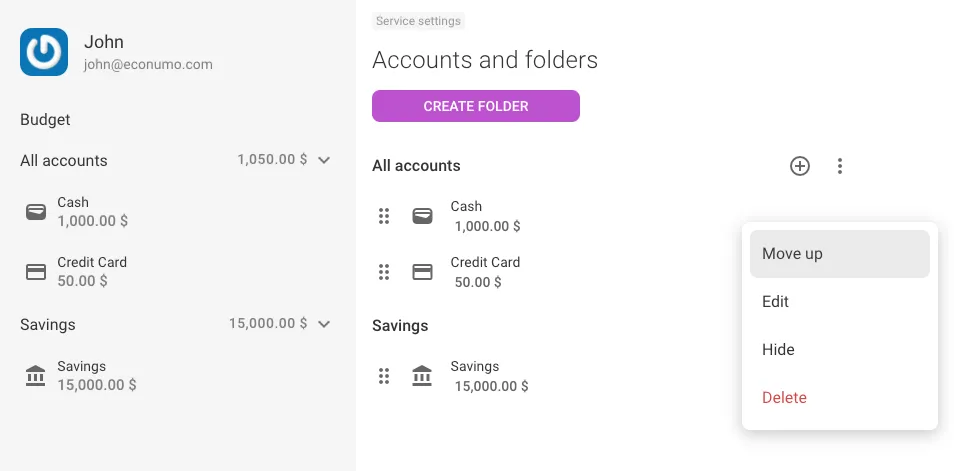Click the Savings folder heading in settings
954x471 pixels.
(400, 326)
